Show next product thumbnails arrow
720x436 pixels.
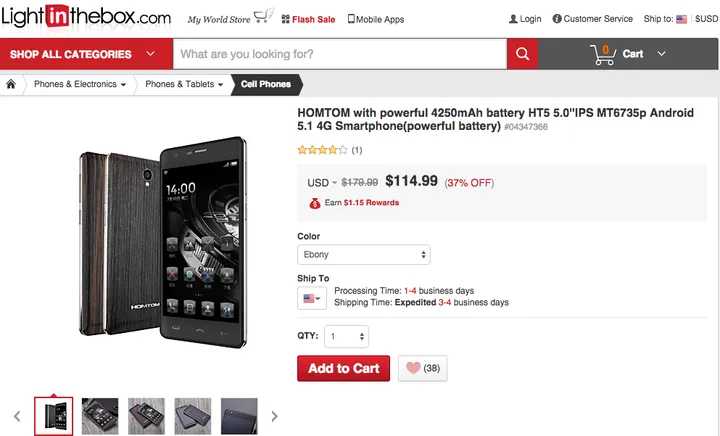click(x=275, y=416)
